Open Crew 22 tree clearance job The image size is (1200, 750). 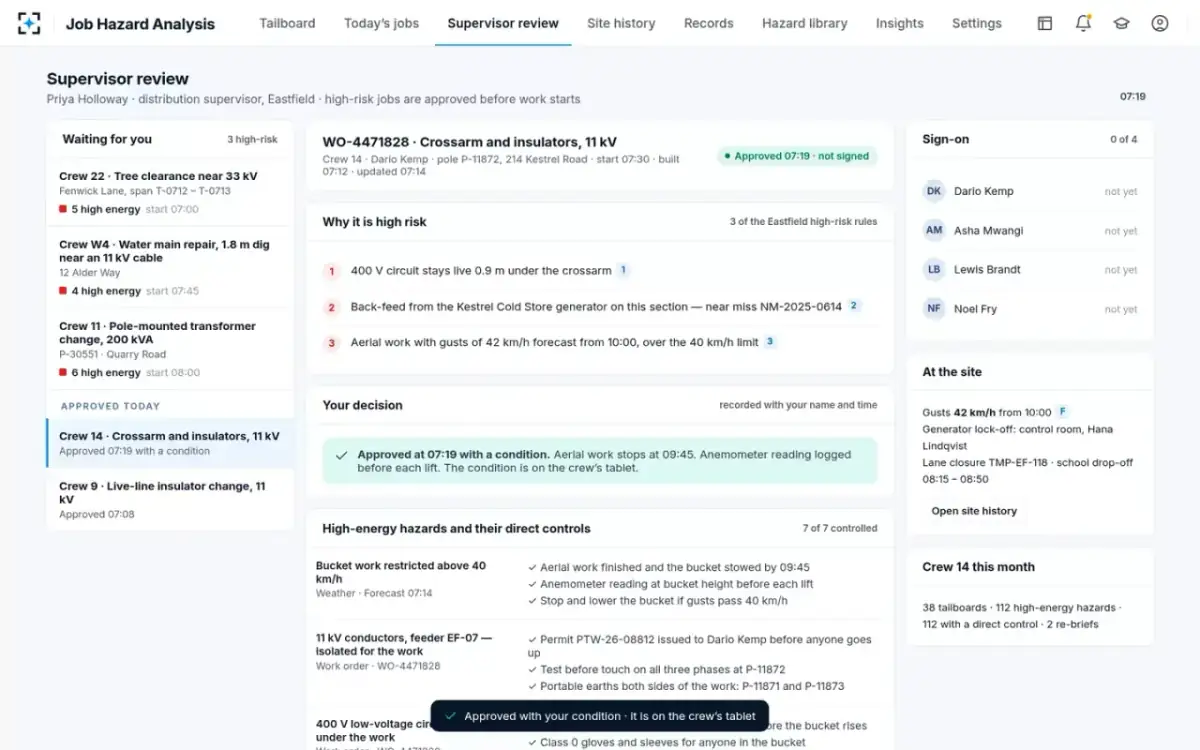(x=170, y=192)
